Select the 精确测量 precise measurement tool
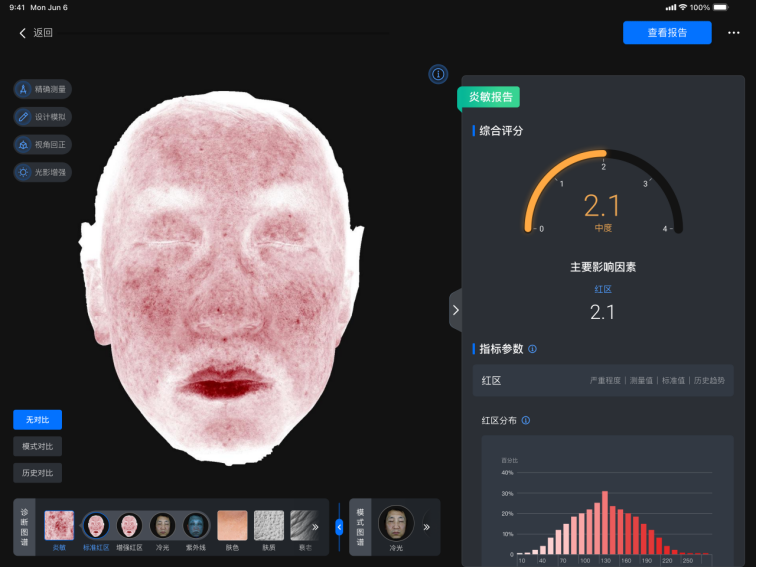757x567 pixels. pos(42,89)
